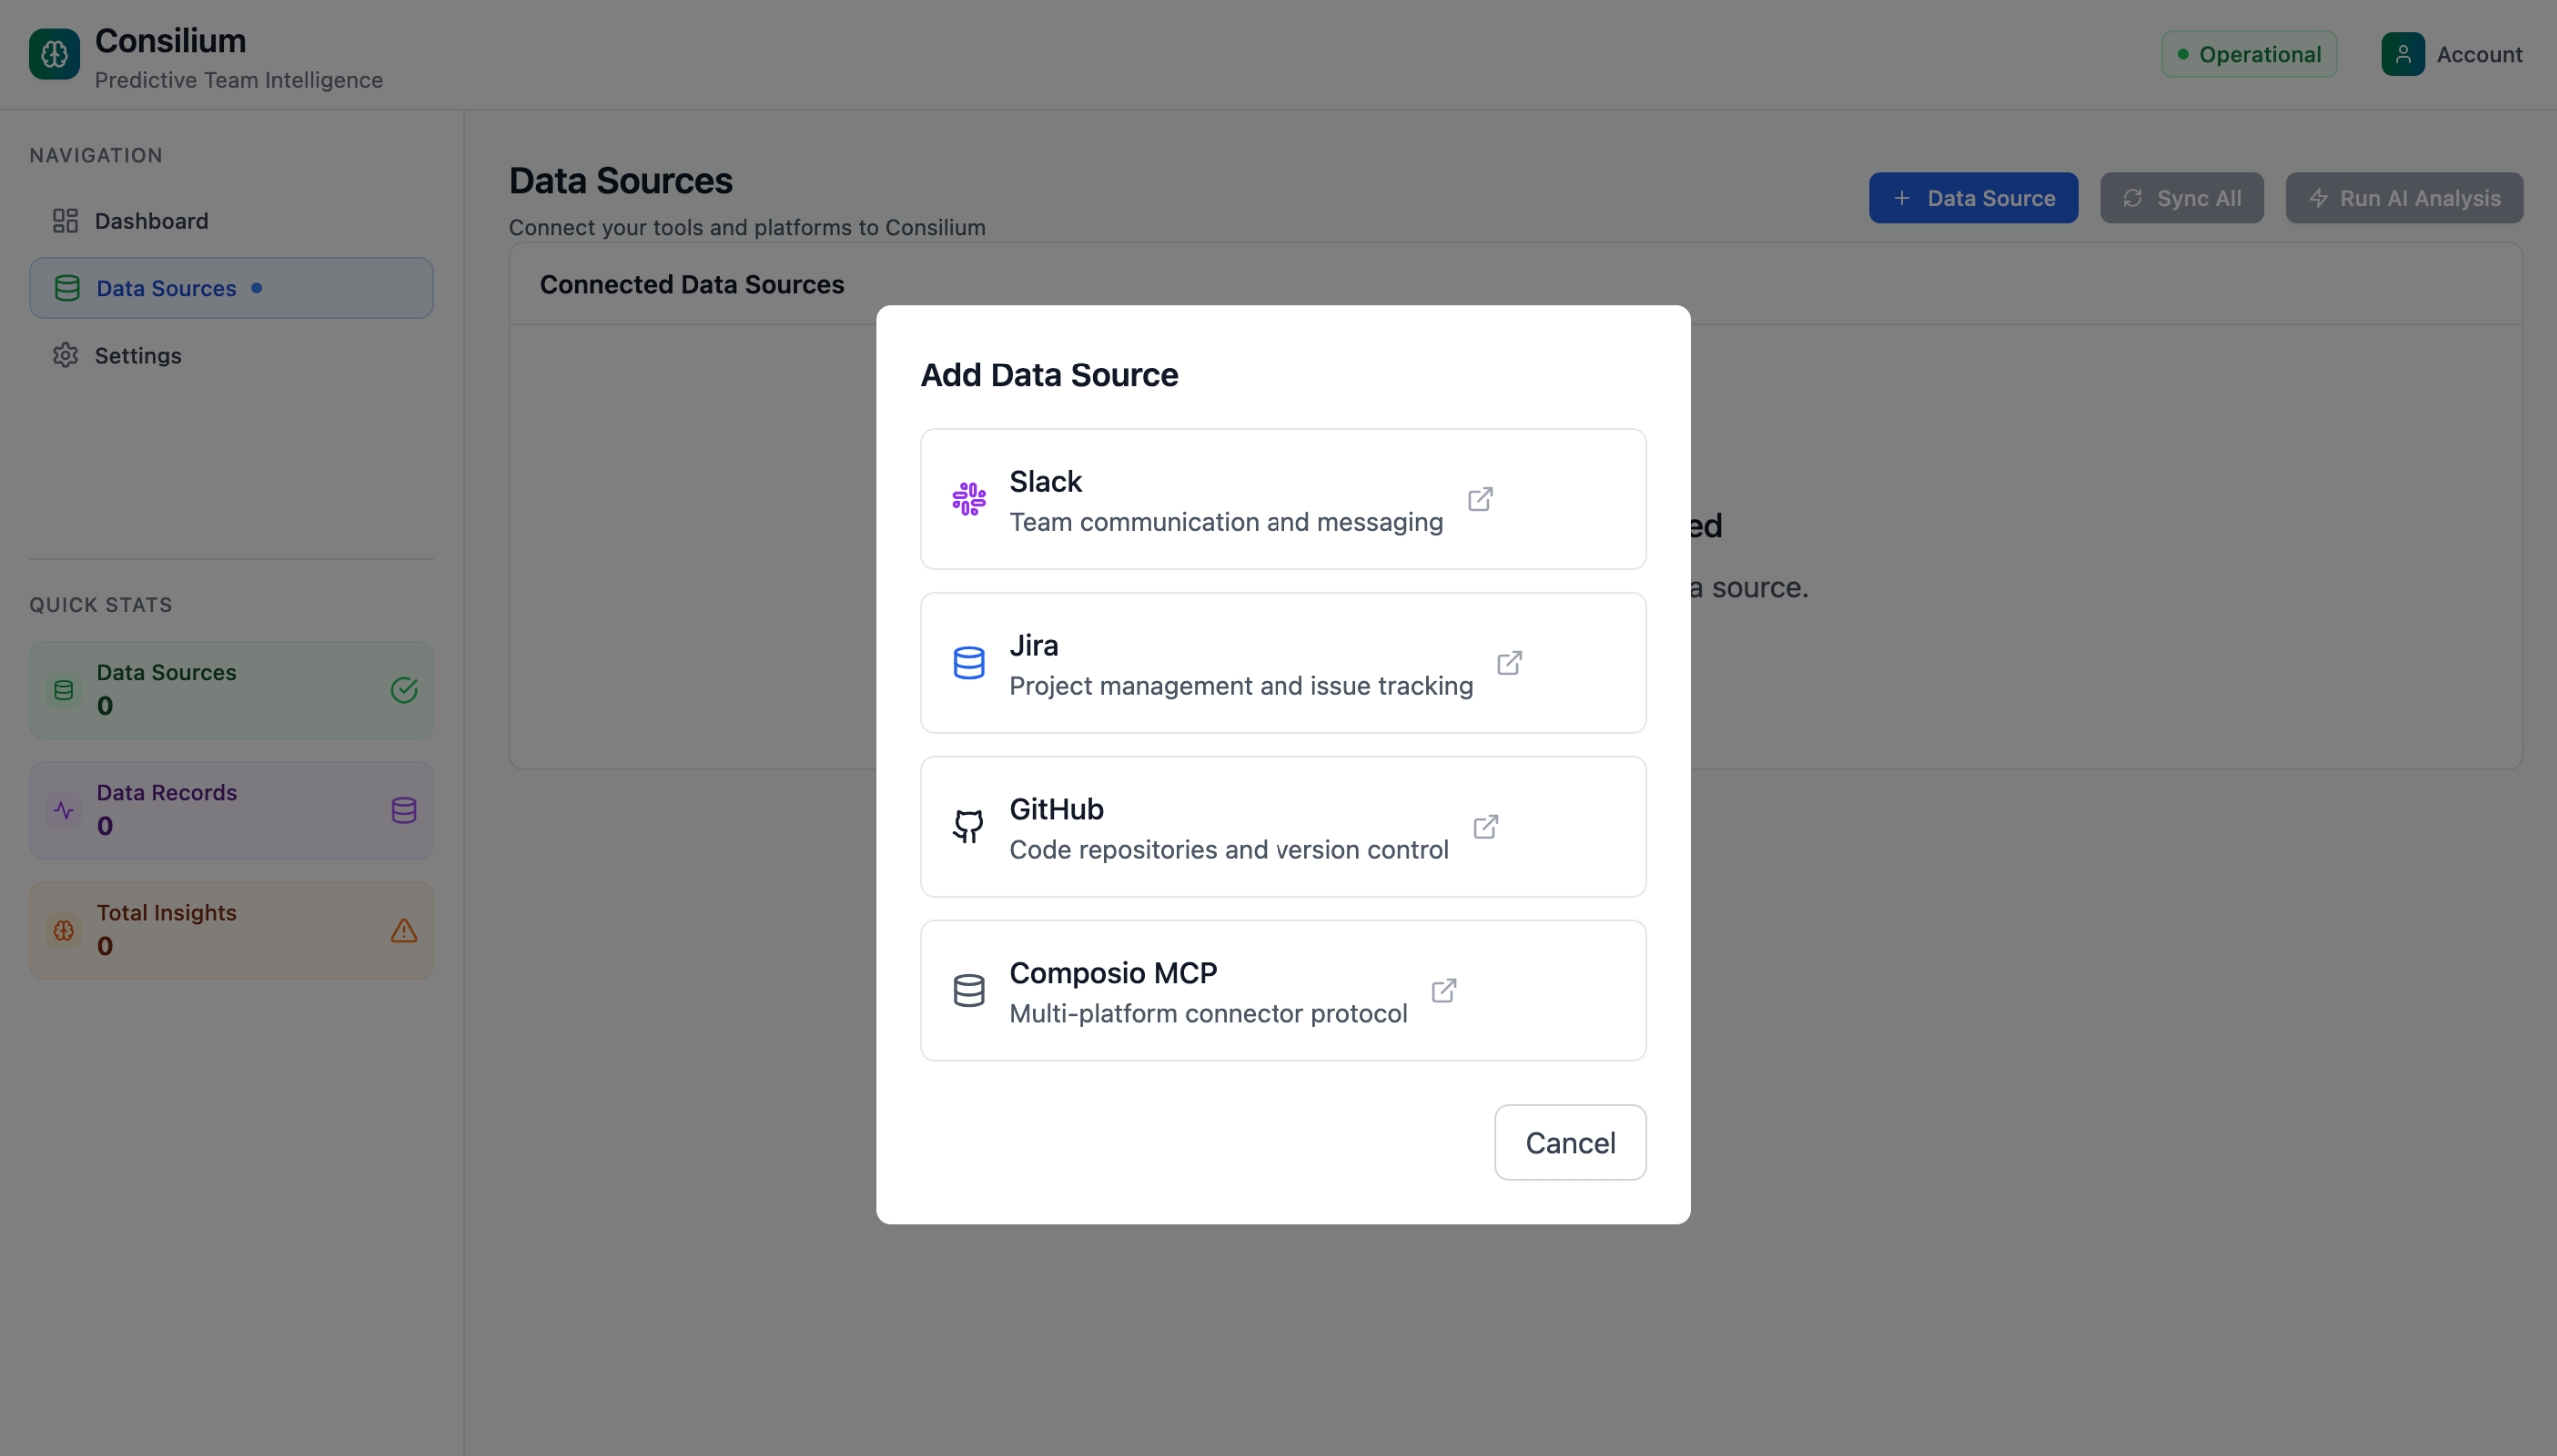The height and width of the screenshot is (1456, 2557).
Task: Click the Sync All button
Action: pos(2181,198)
